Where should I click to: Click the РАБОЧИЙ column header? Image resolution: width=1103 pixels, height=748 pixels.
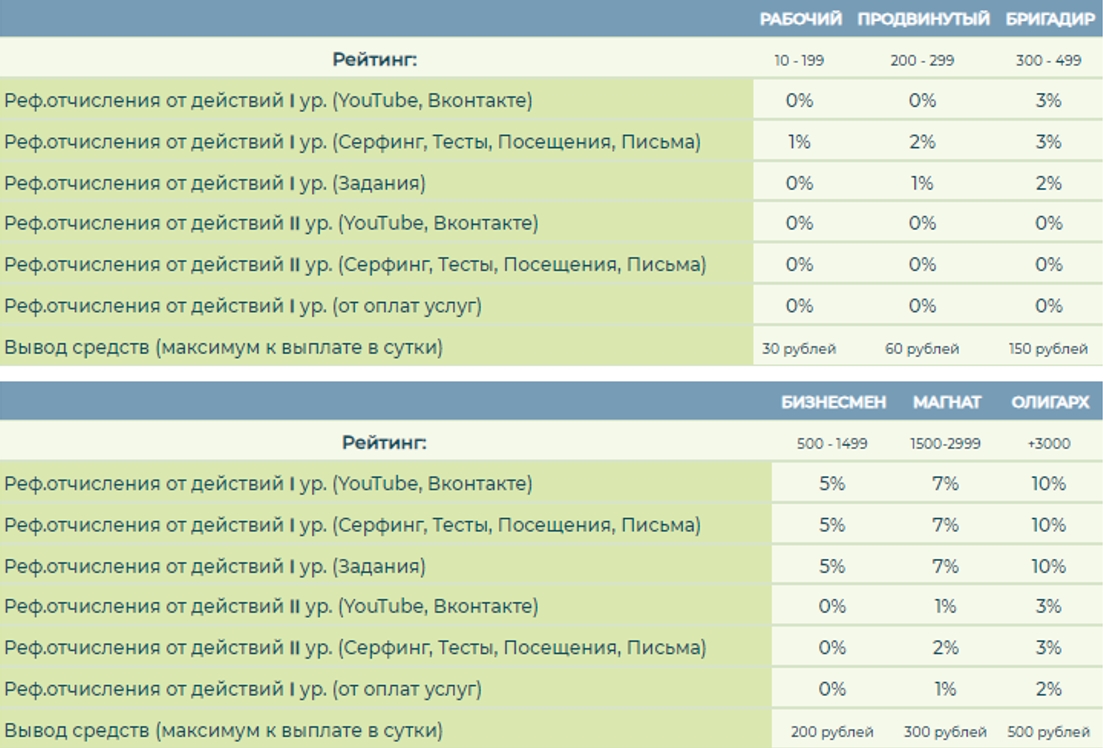point(800,19)
